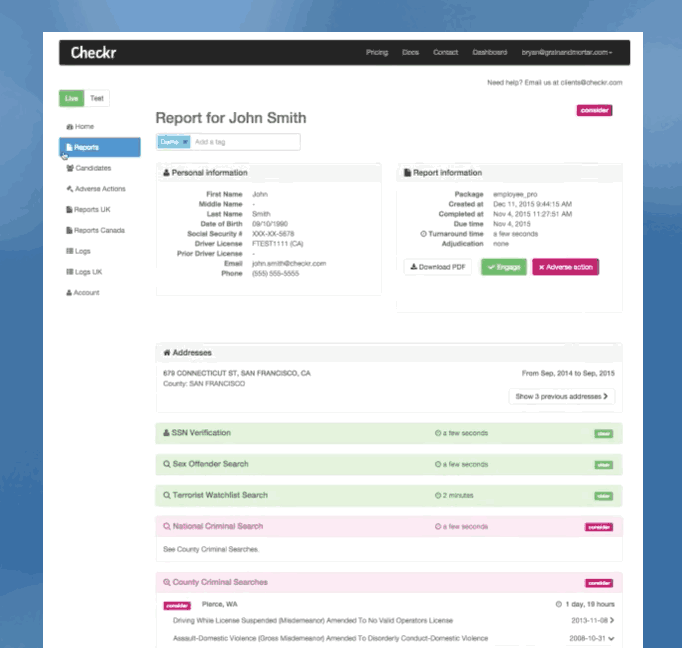Switch to Test mode
The height and width of the screenshot is (648, 682).
coord(96,98)
